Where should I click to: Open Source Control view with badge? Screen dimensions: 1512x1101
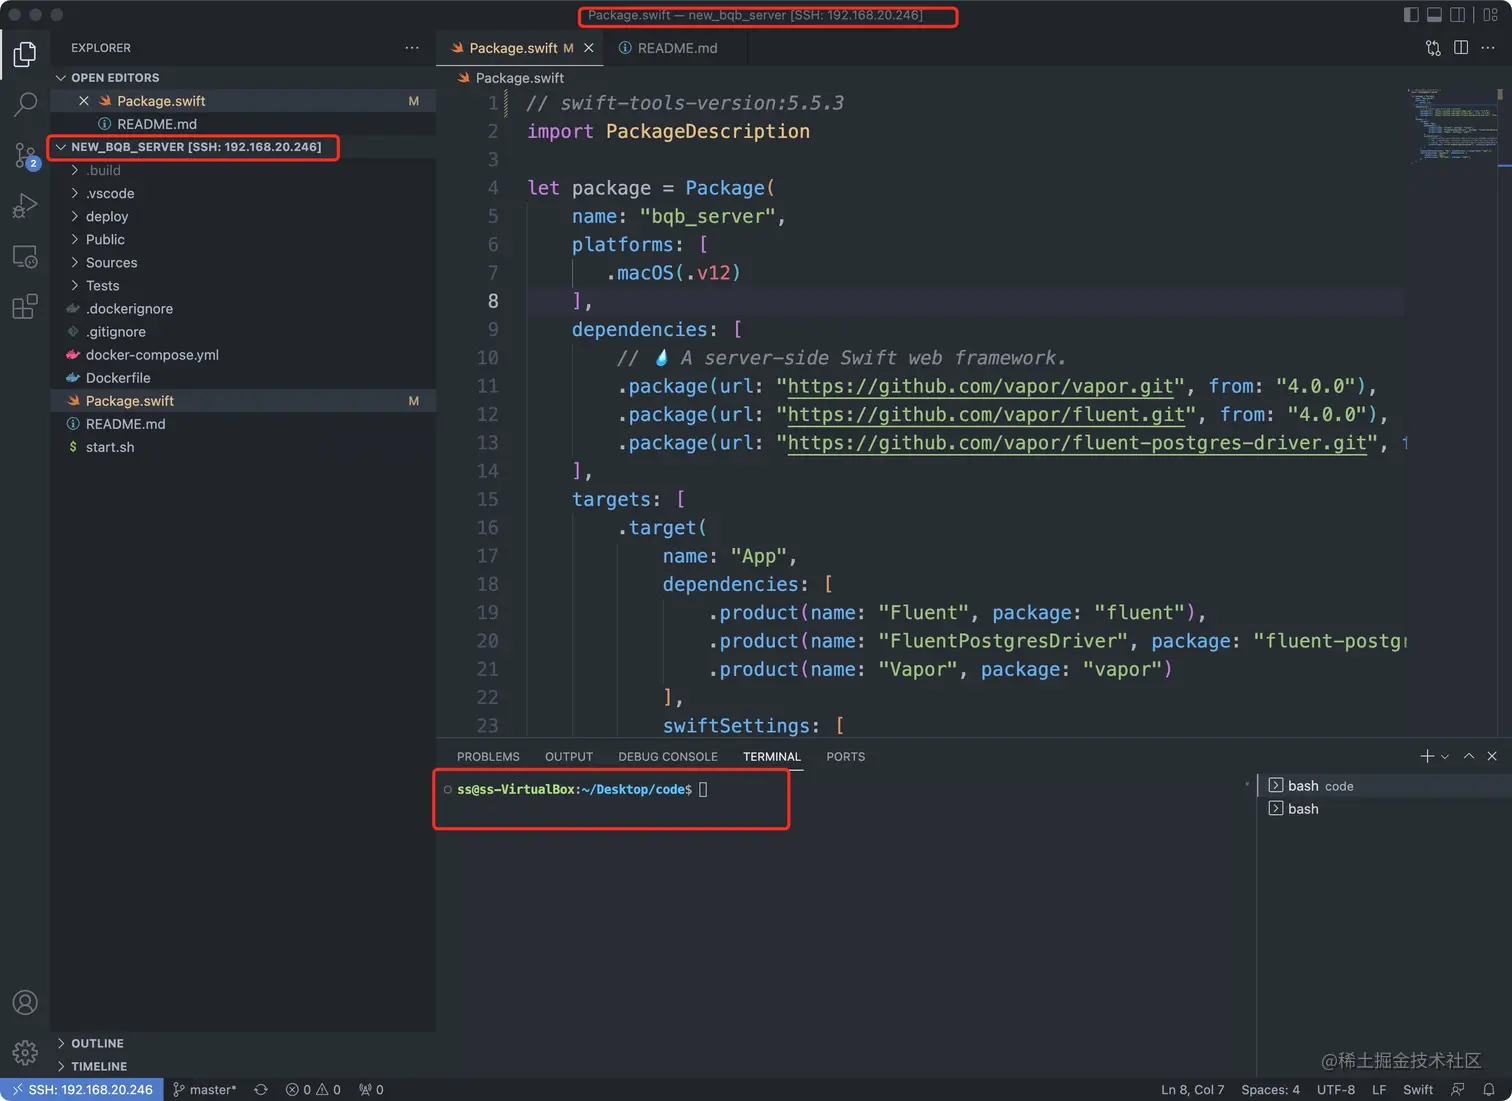pos(25,155)
